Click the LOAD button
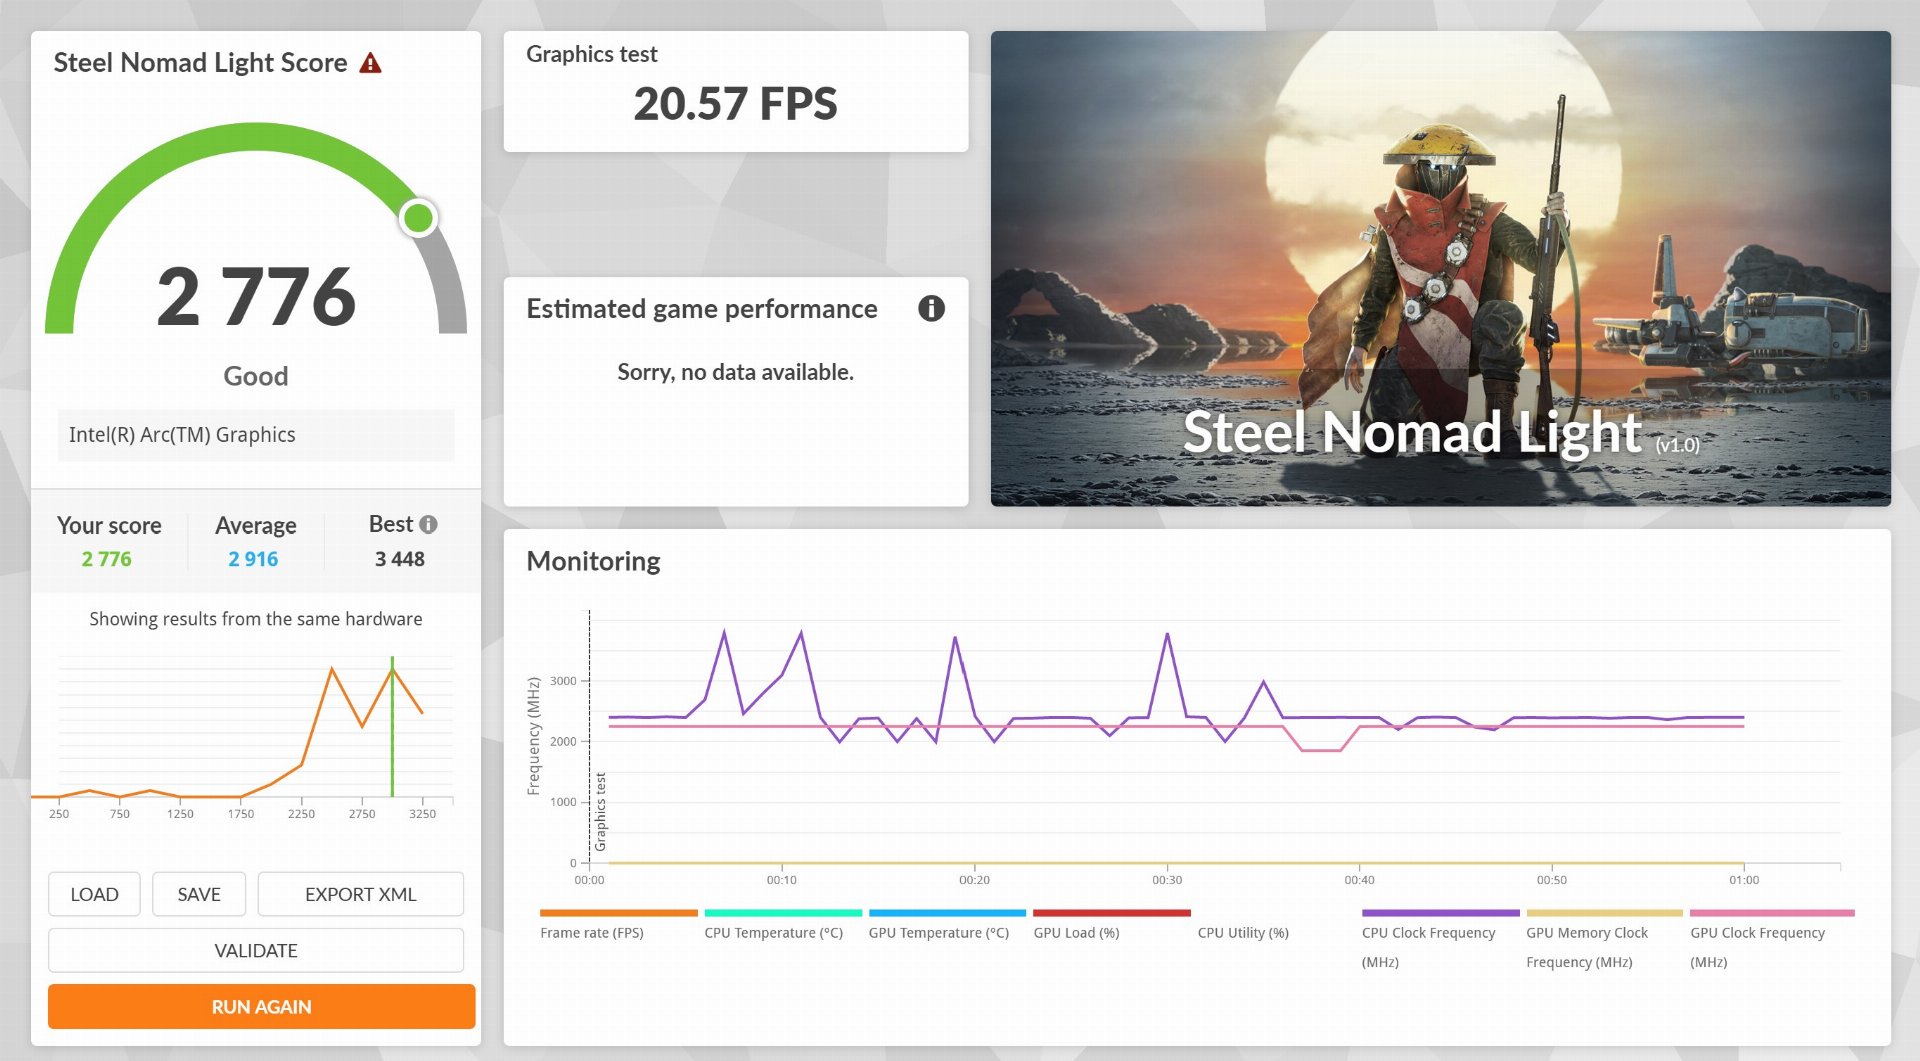The image size is (1920, 1061). (94, 894)
